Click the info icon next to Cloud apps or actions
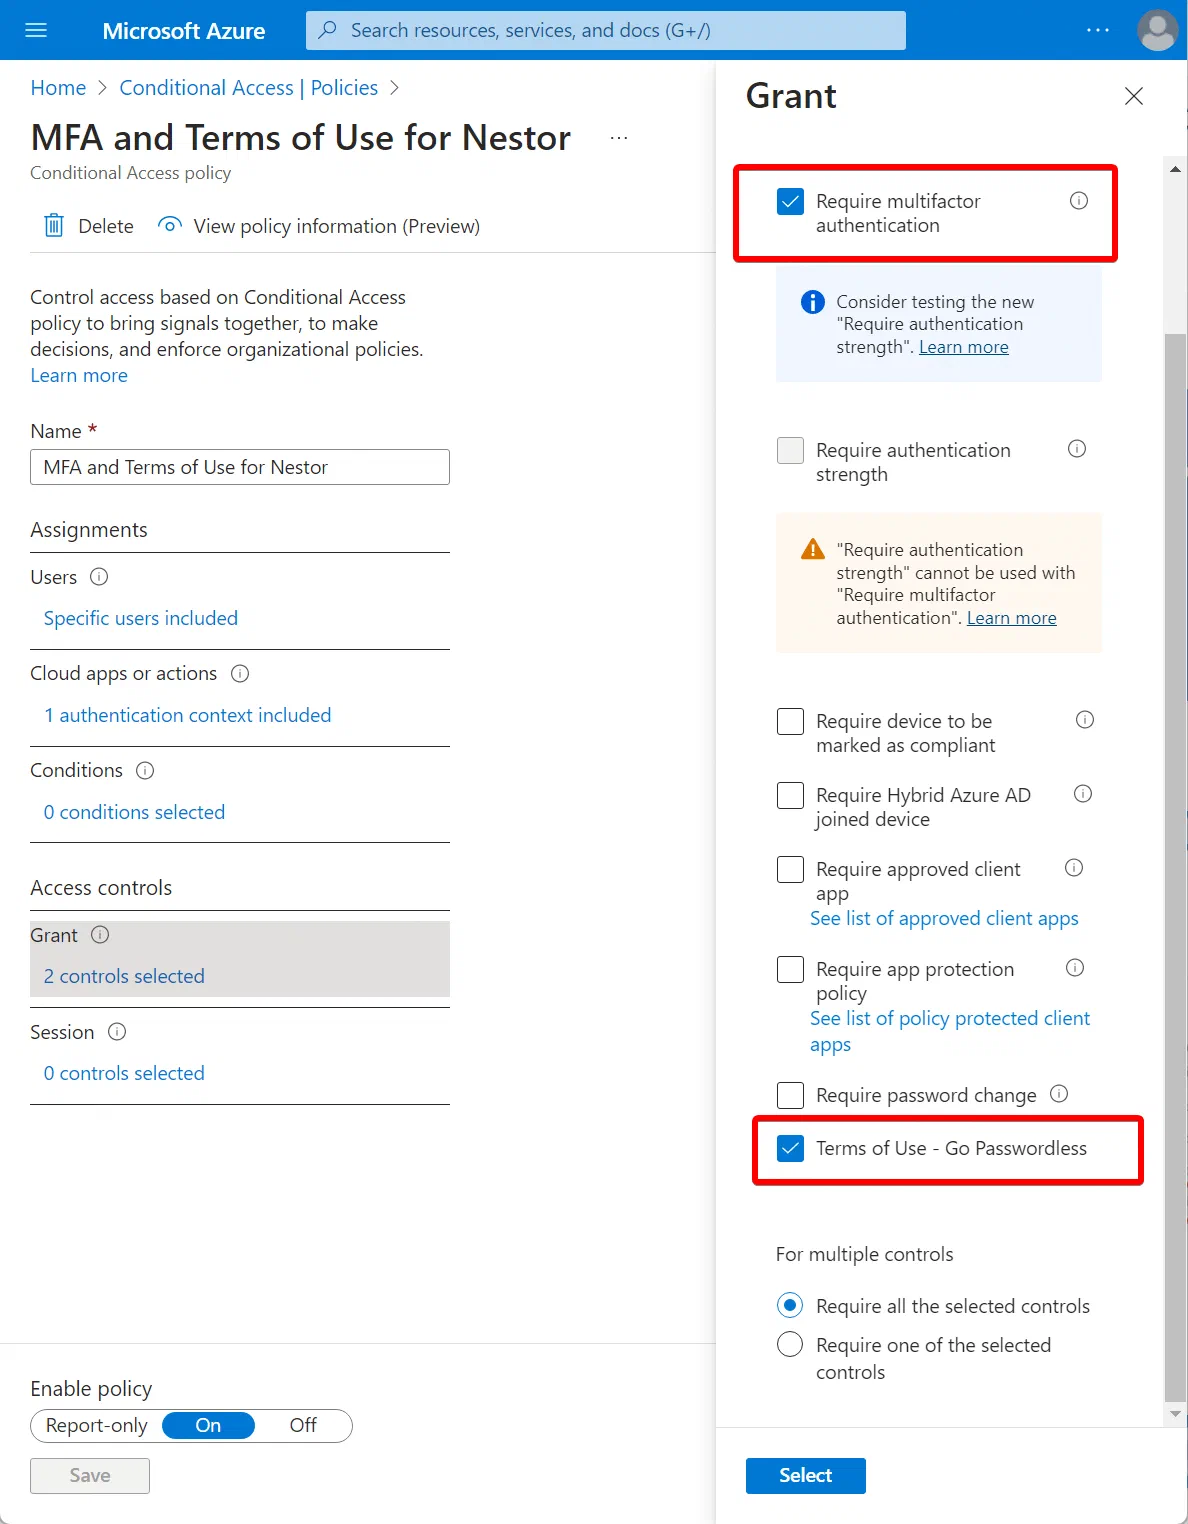Image resolution: width=1188 pixels, height=1524 pixels. [x=240, y=673]
